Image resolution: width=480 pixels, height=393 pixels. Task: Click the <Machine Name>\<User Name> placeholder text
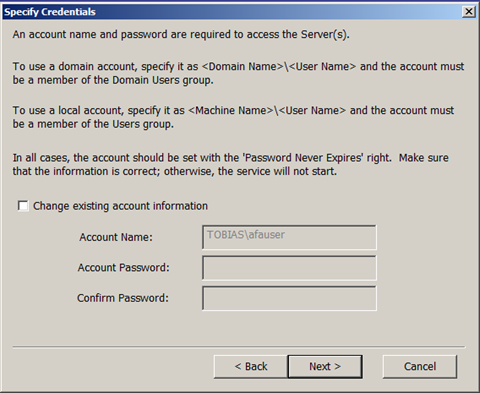coord(267,110)
